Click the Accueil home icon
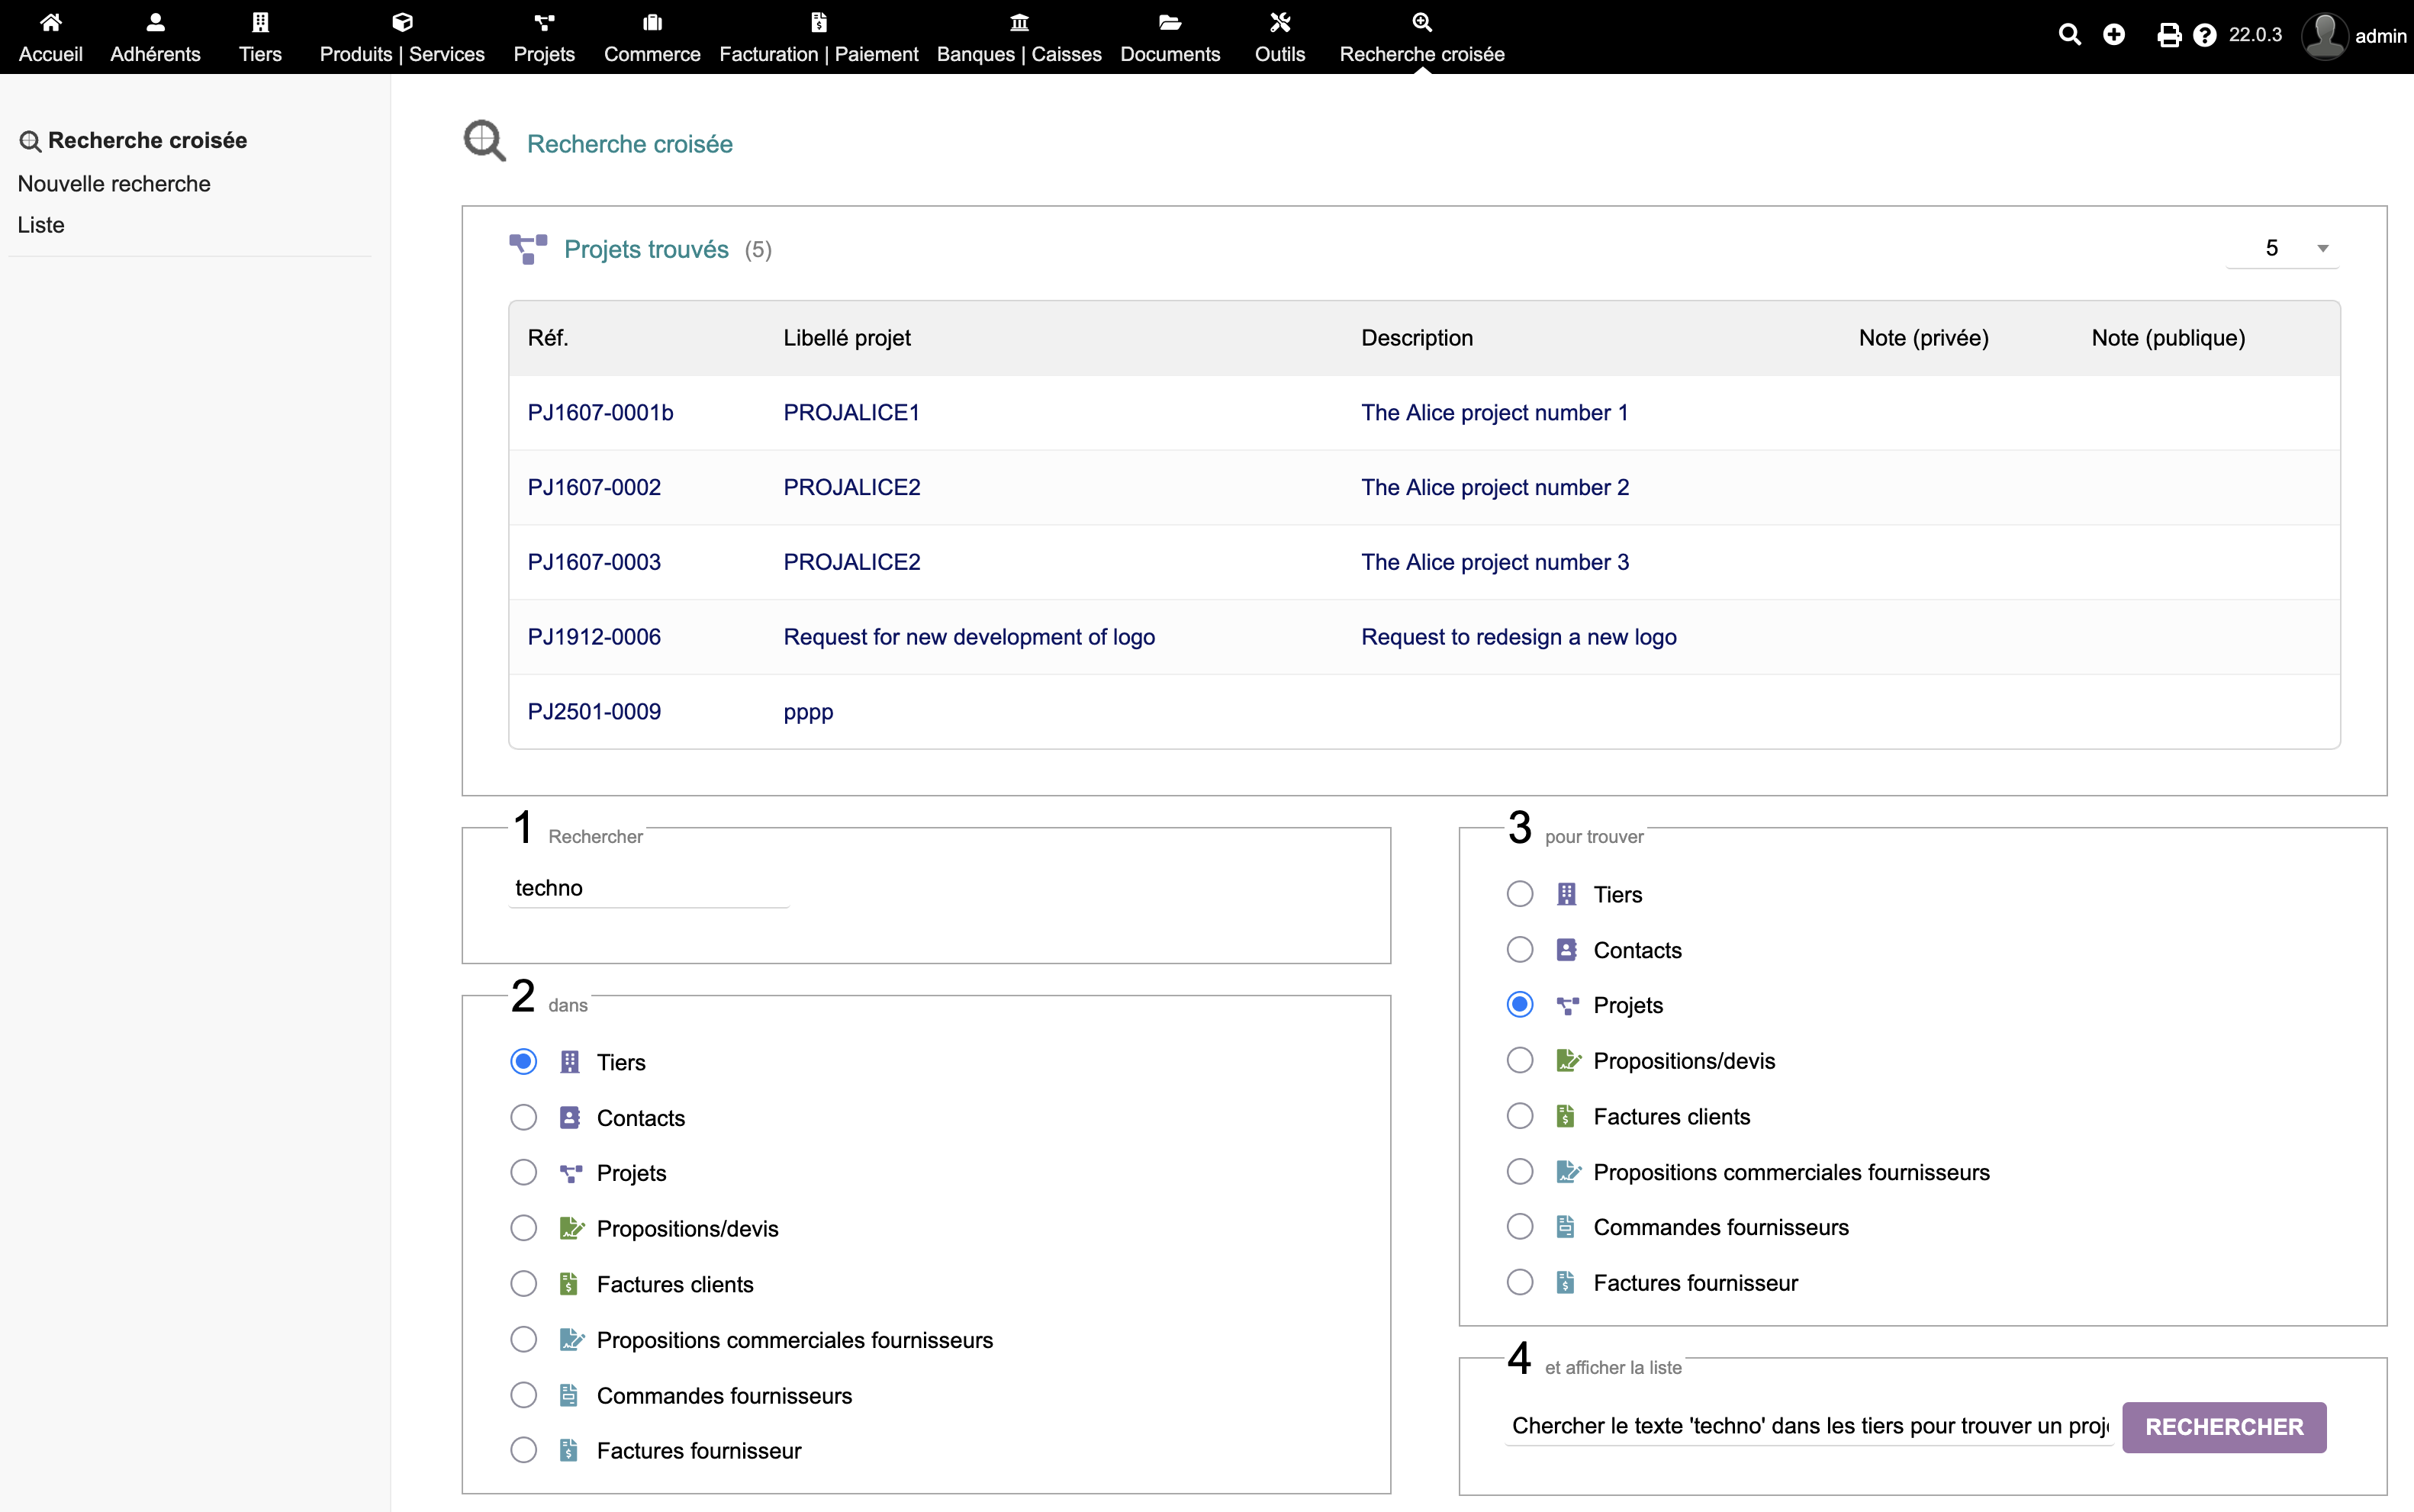This screenshot has height=1512, width=2414. click(x=51, y=23)
